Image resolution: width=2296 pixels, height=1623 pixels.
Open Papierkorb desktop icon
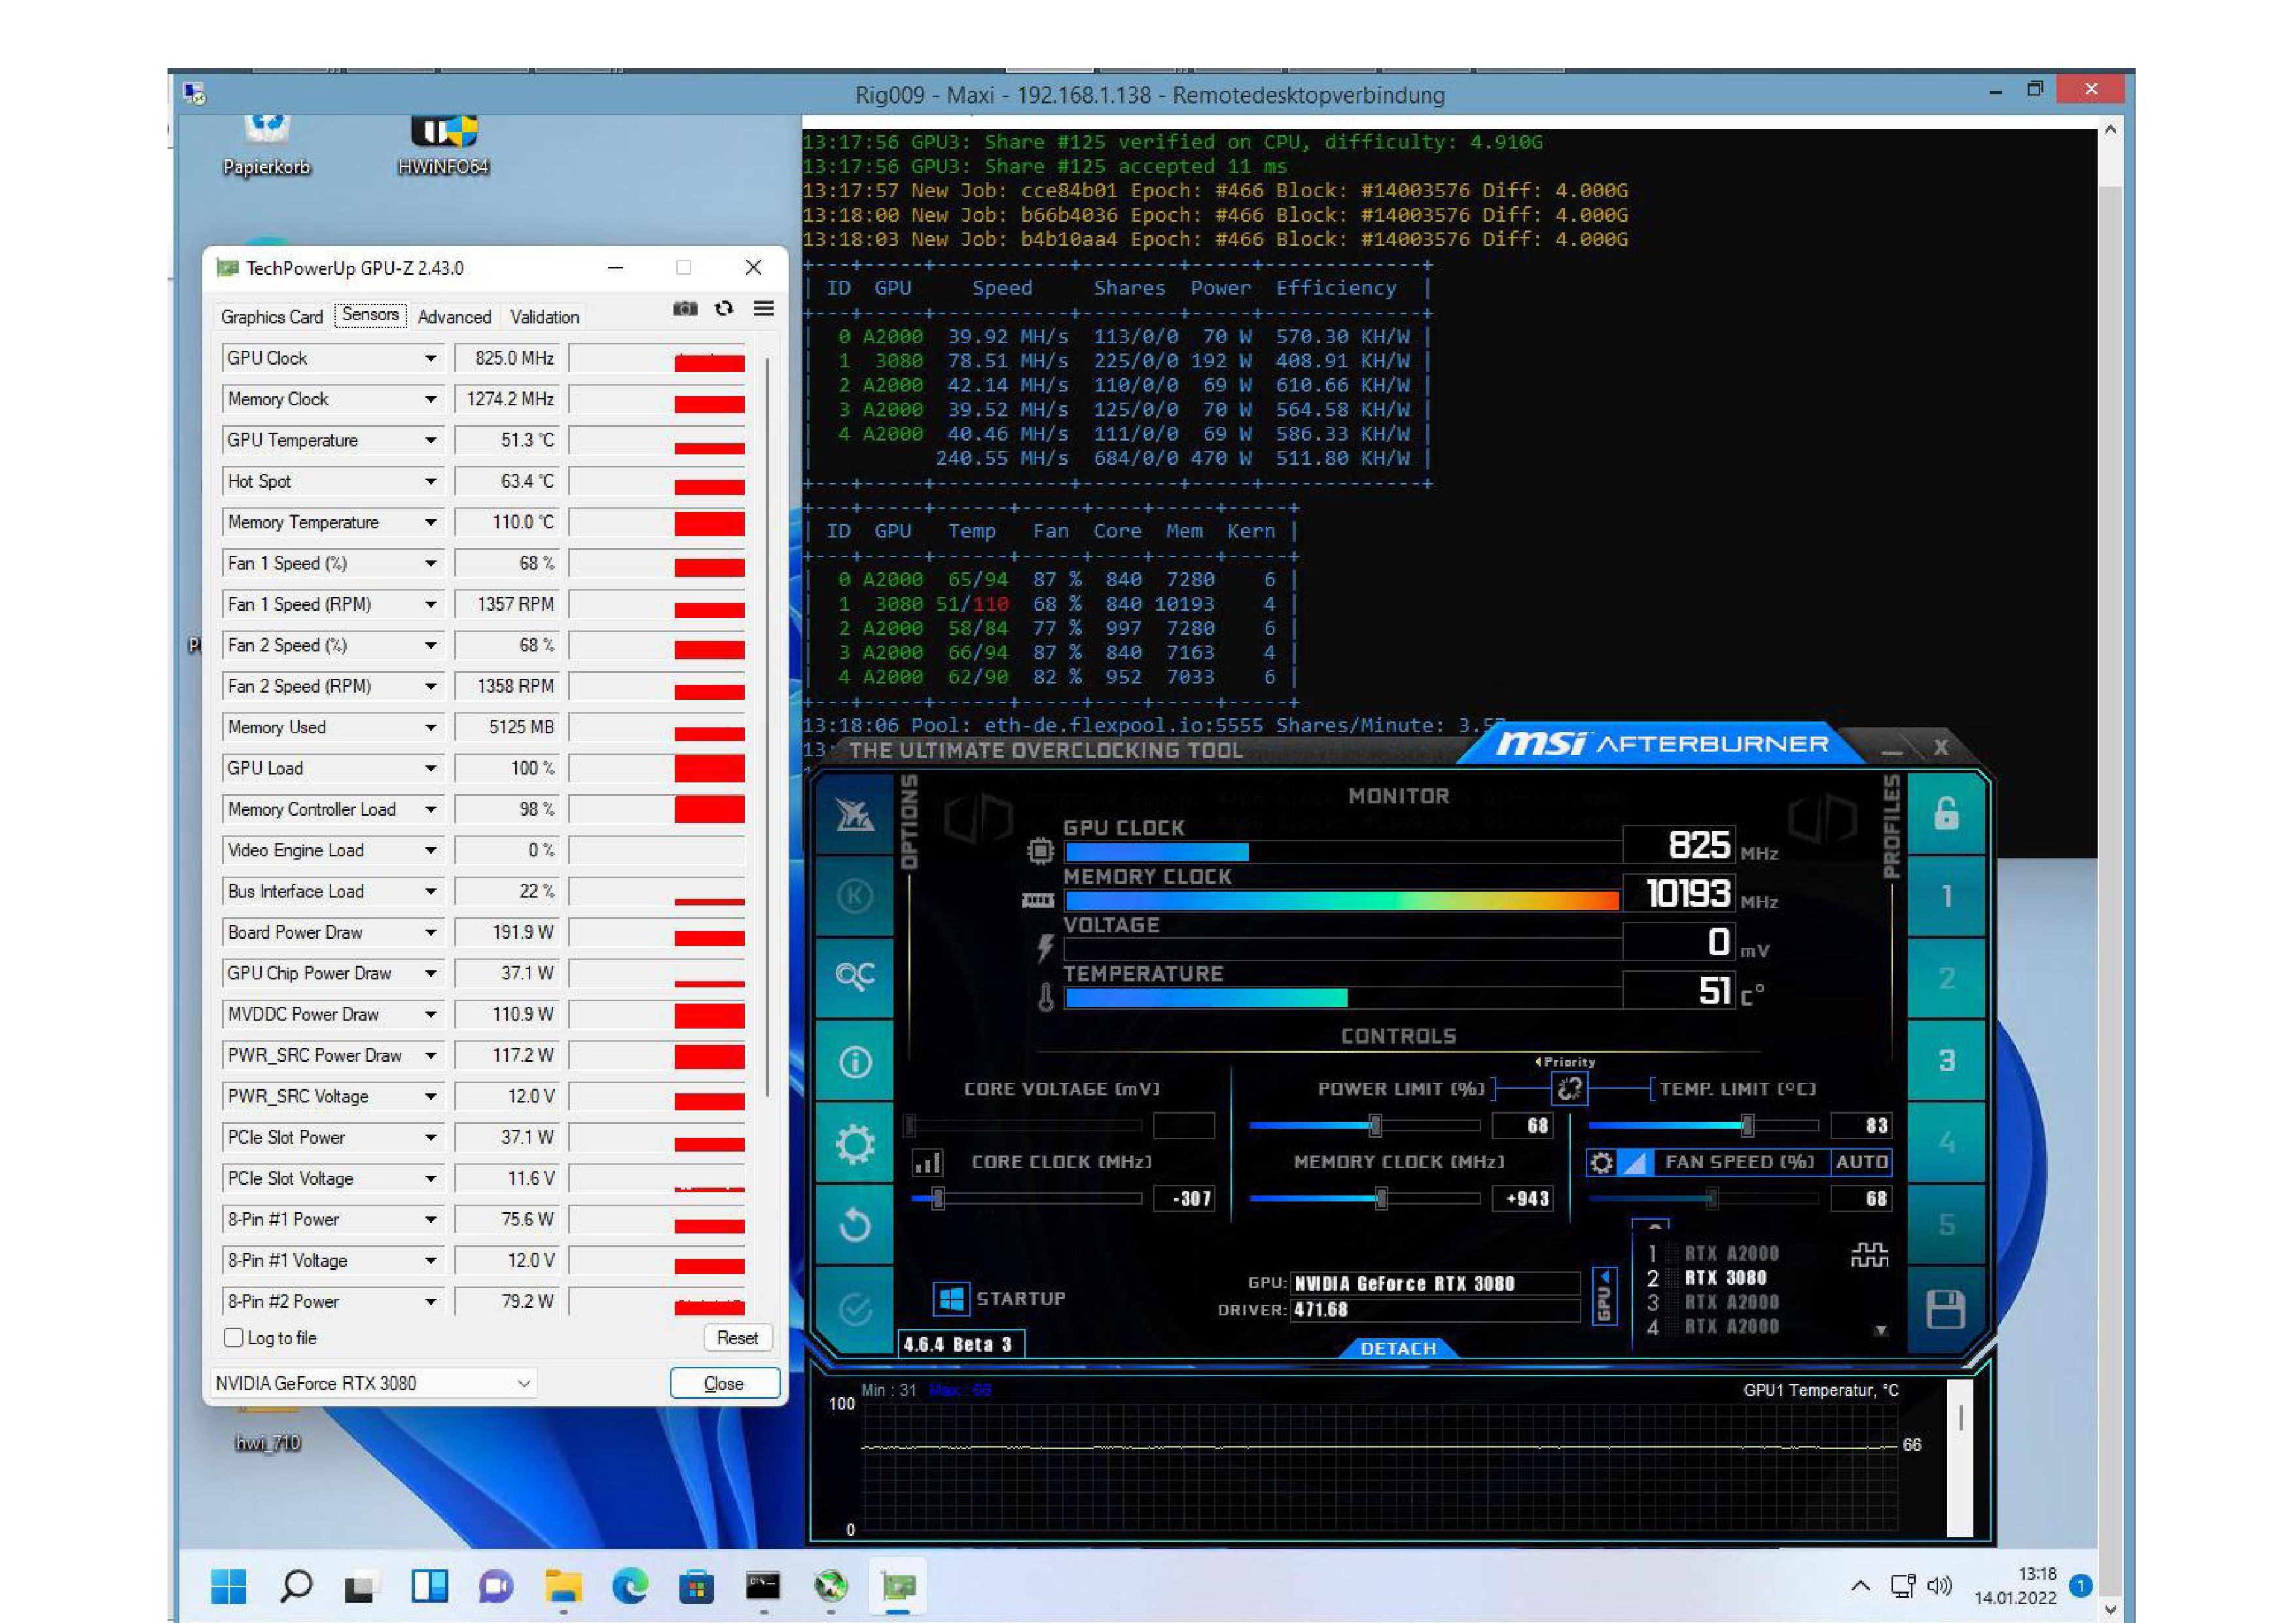(266, 145)
